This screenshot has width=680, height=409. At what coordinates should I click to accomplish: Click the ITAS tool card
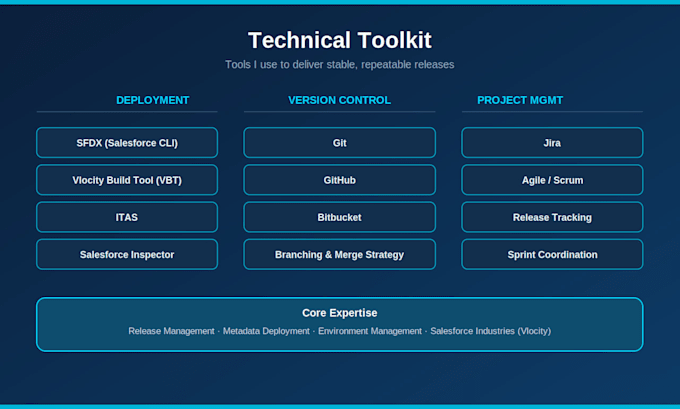(127, 217)
